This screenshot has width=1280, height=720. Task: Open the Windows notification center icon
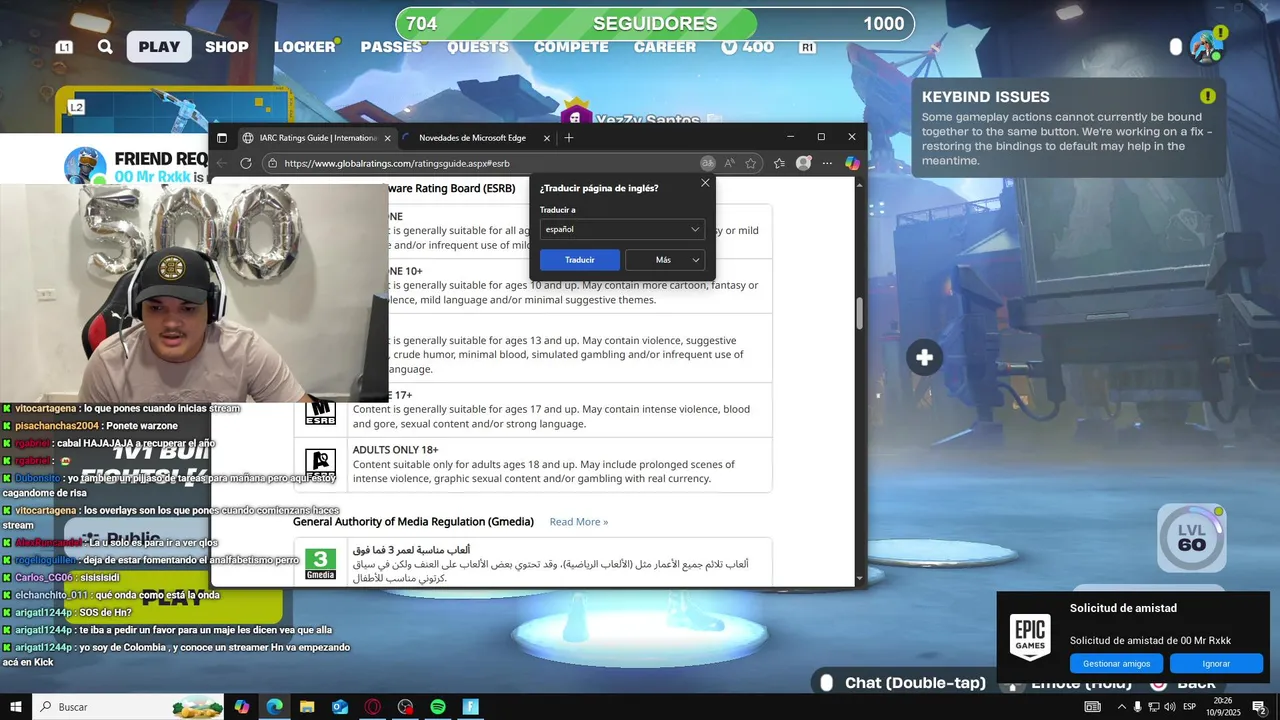(x=1259, y=707)
